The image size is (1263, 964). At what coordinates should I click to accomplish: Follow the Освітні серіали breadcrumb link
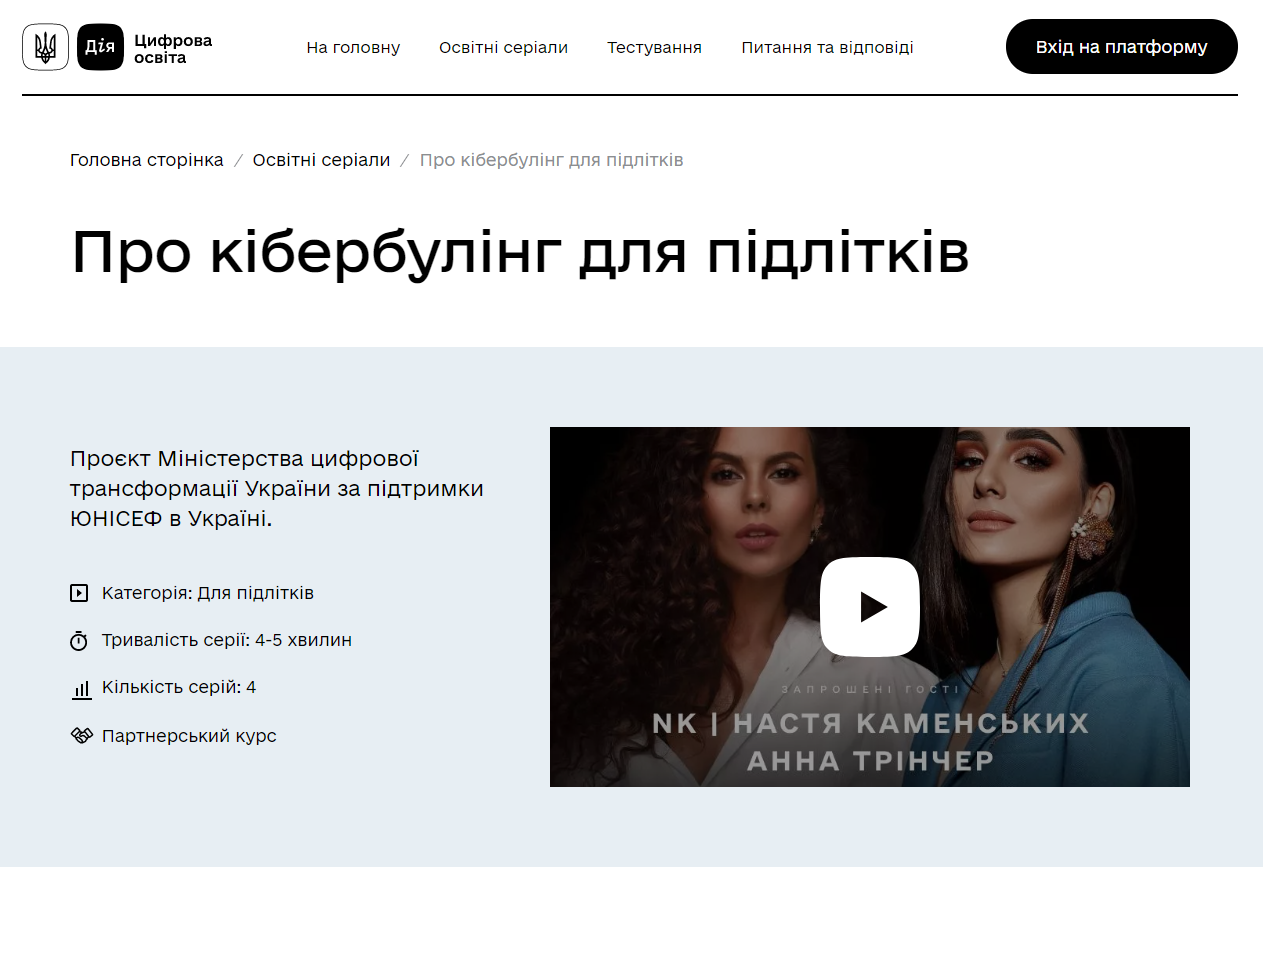pos(321,160)
